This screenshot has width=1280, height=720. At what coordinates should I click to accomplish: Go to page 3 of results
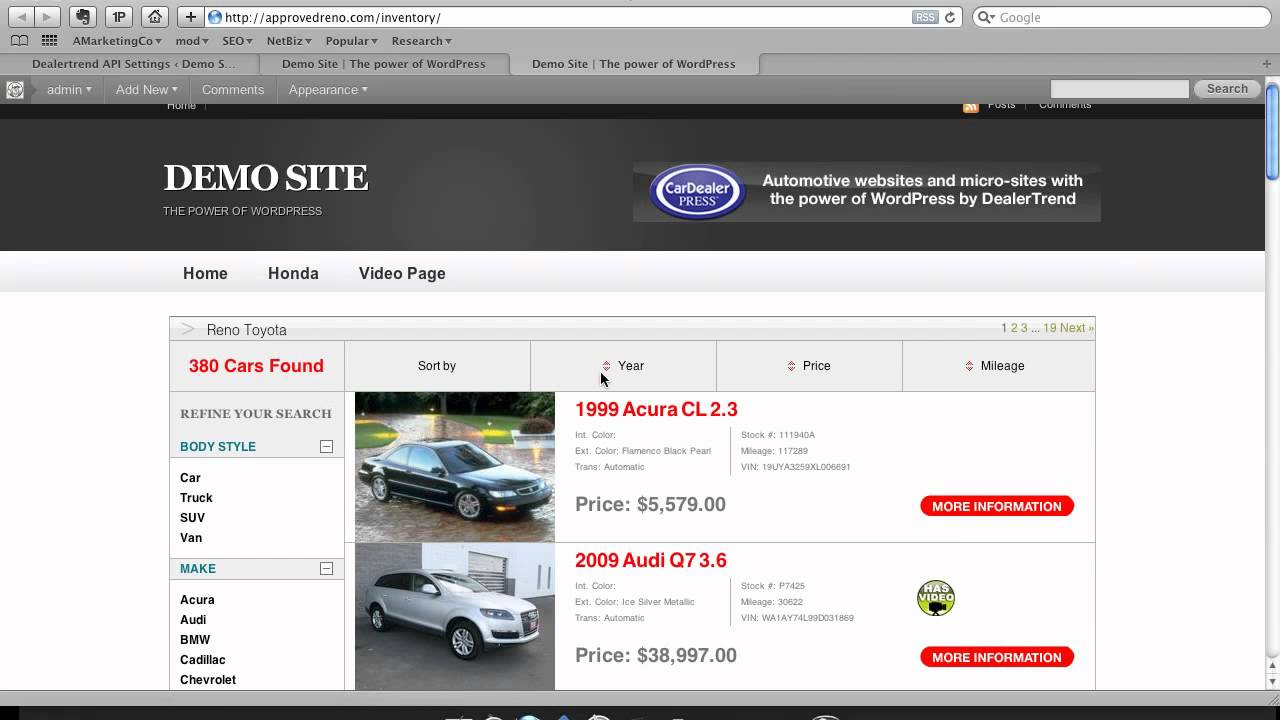click(1024, 328)
